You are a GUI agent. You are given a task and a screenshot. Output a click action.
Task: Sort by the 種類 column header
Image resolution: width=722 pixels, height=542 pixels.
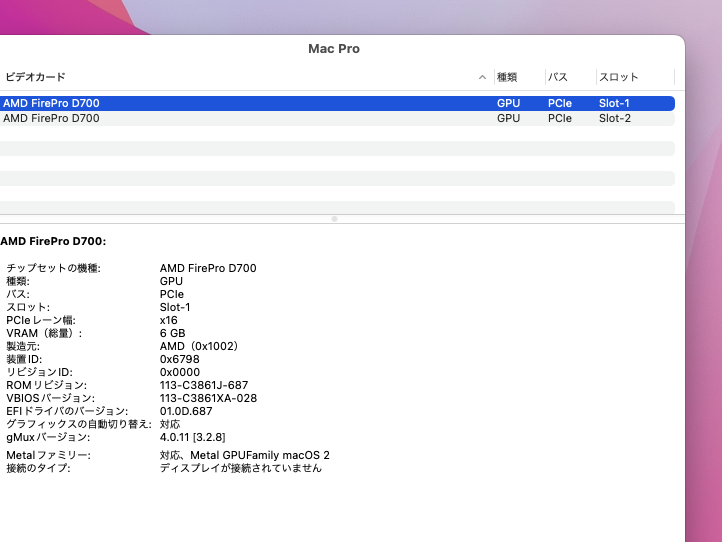pyautogui.click(x=507, y=77)
